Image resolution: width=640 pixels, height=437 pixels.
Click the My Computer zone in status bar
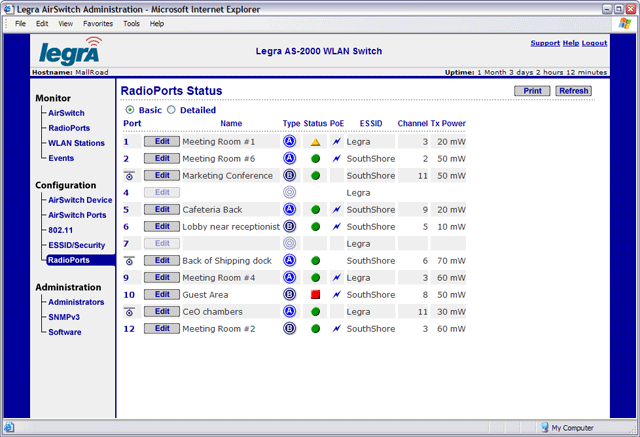567,428
